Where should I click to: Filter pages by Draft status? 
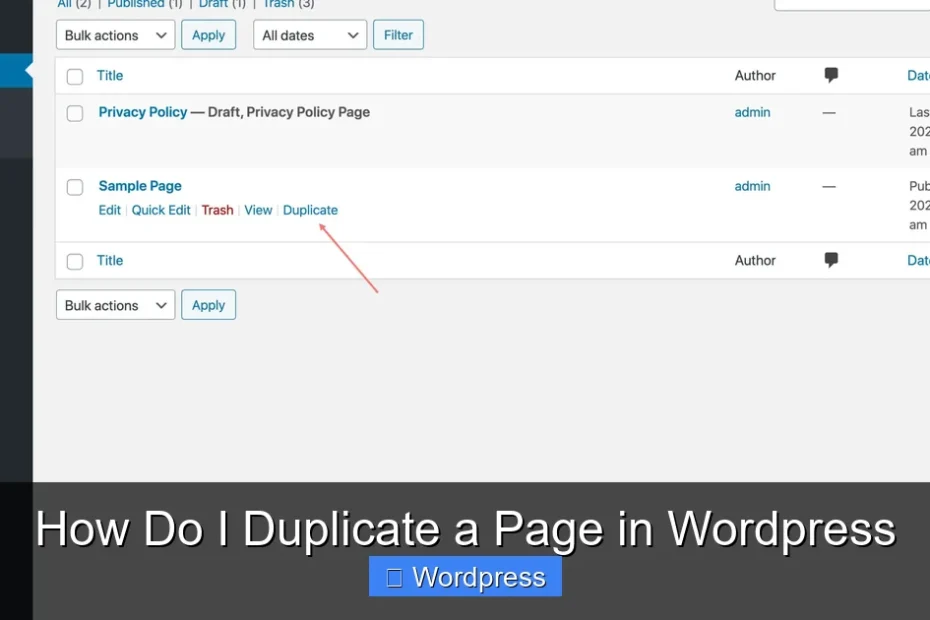(x=214, y=4)
